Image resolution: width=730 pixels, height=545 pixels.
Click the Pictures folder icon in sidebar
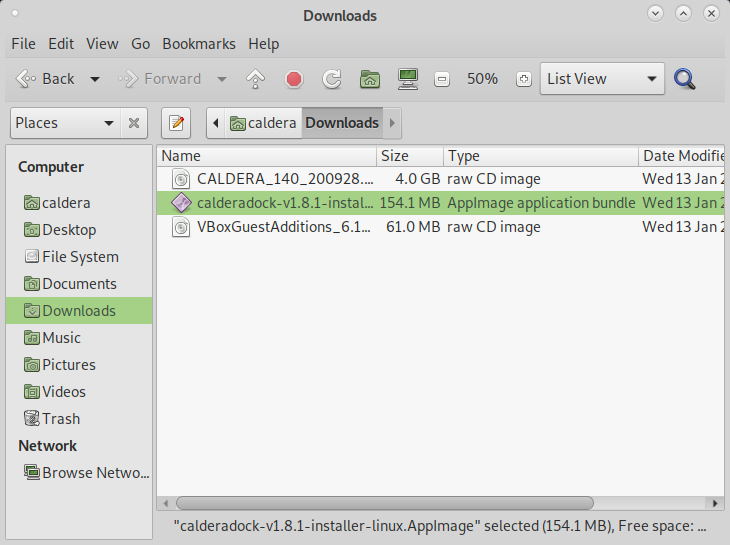click(x=32, y=364)
